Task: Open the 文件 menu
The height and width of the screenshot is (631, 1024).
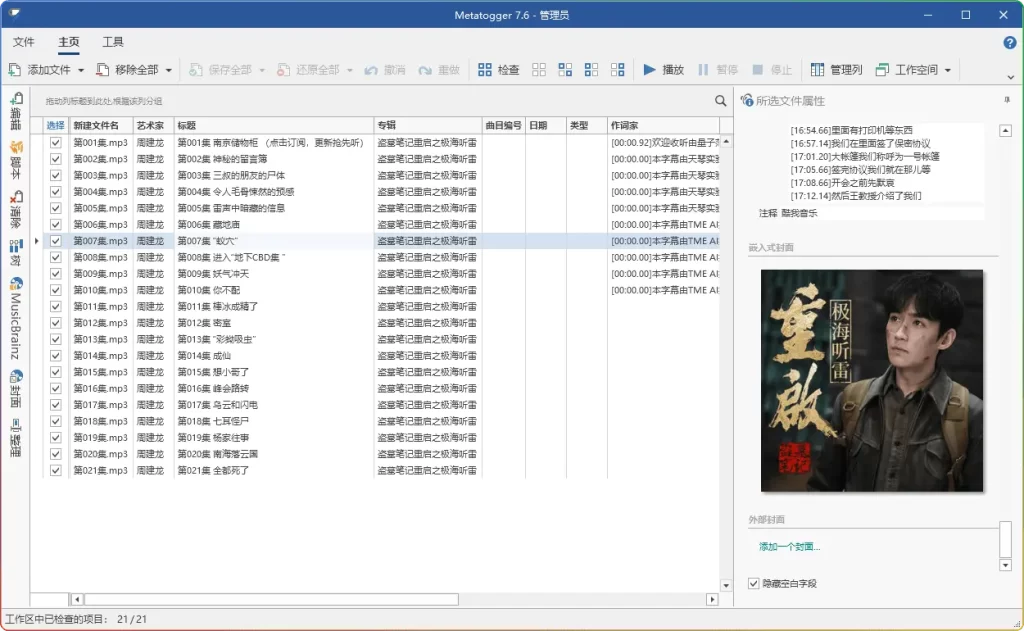Action: coord(24,42)
